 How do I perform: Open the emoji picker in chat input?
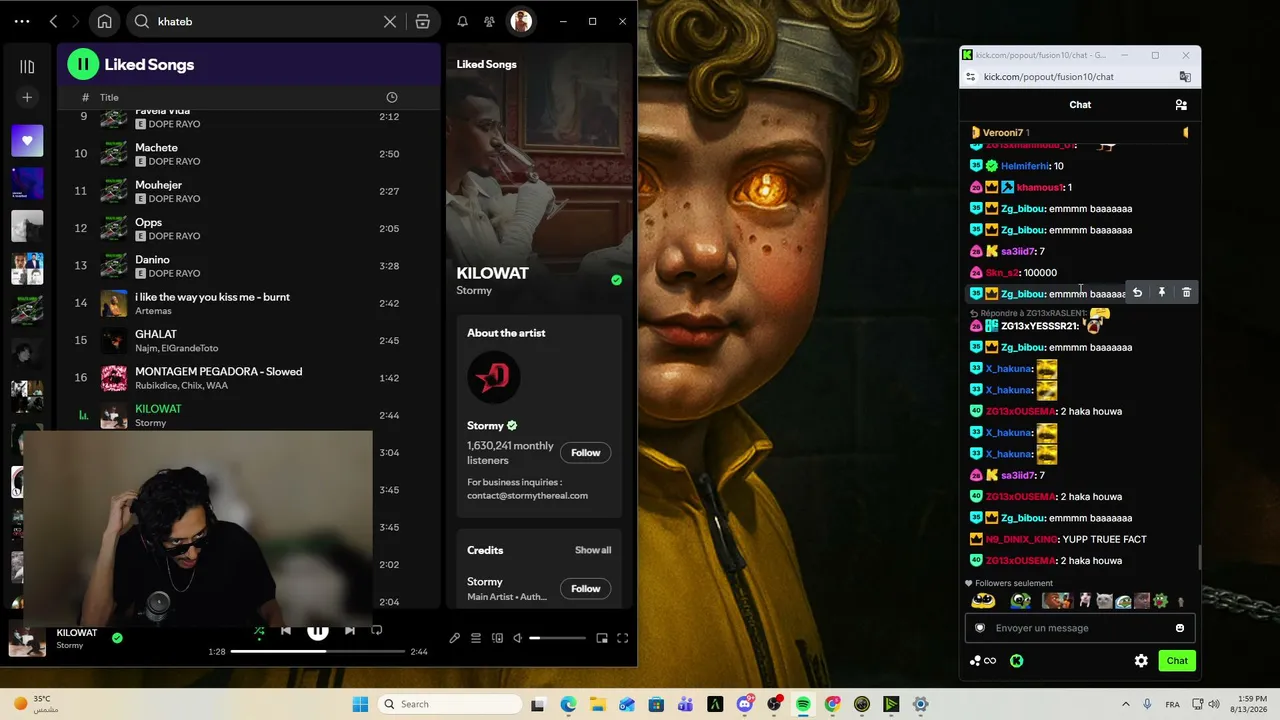[x=1180, y=628]
